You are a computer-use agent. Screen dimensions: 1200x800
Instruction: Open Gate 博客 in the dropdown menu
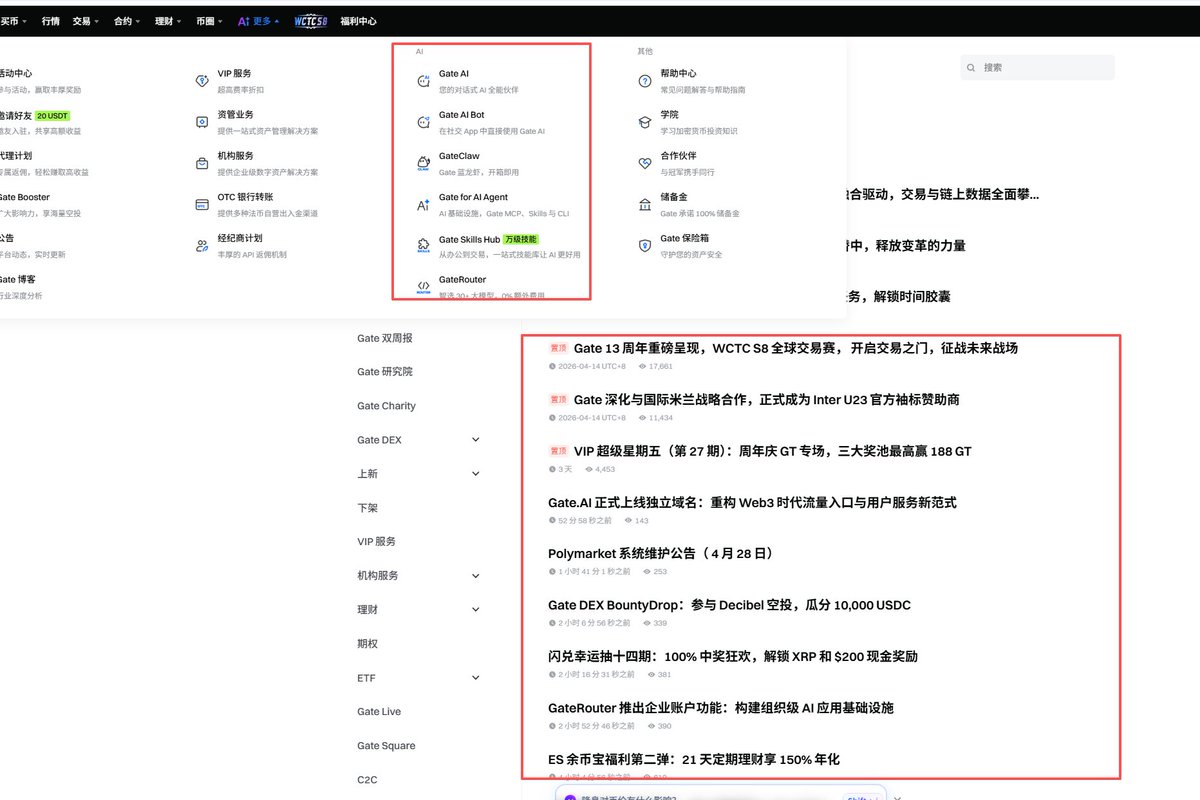[18, 280]
